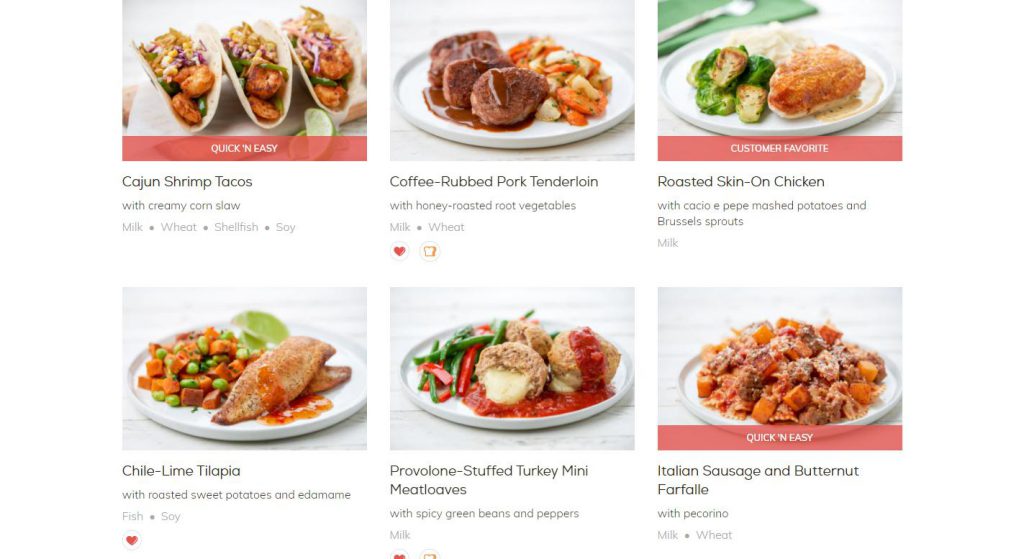Click heart icon under Coffee-Rubbed Pork Tenderloin
Screen dimensions: 1024x559
[400, 251]
